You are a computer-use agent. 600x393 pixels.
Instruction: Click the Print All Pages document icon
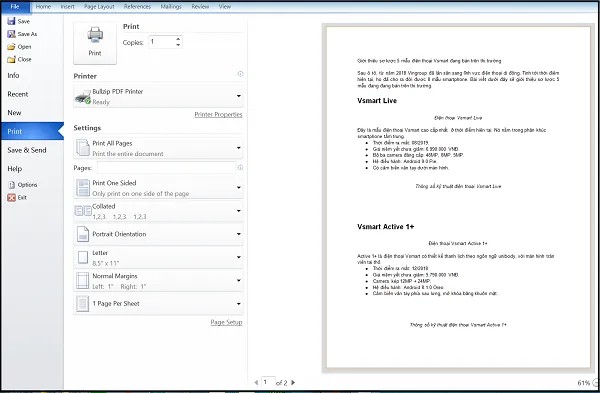pyautogui.click(x=83, y=148)
